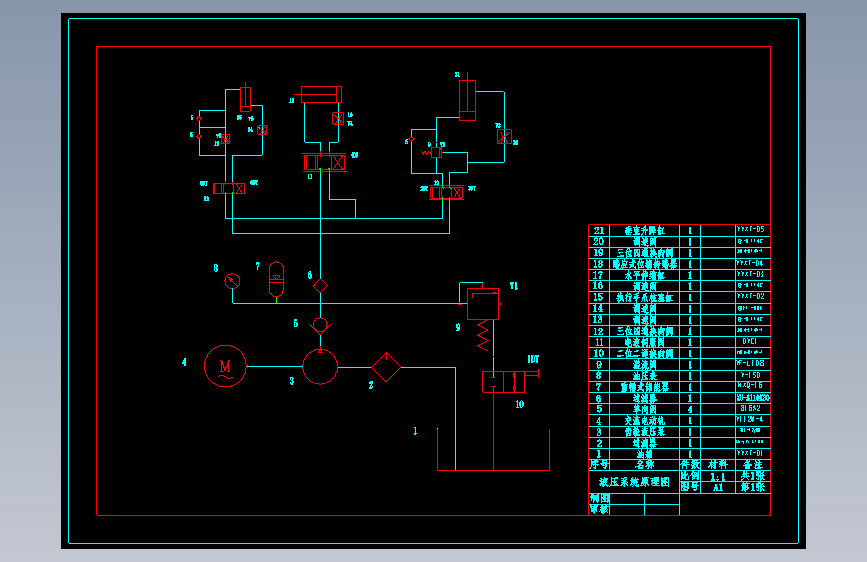Select the diamond filter symbol beside the pump
The height and width of the screenshot is (562, 867).
[x=386, y=367]
